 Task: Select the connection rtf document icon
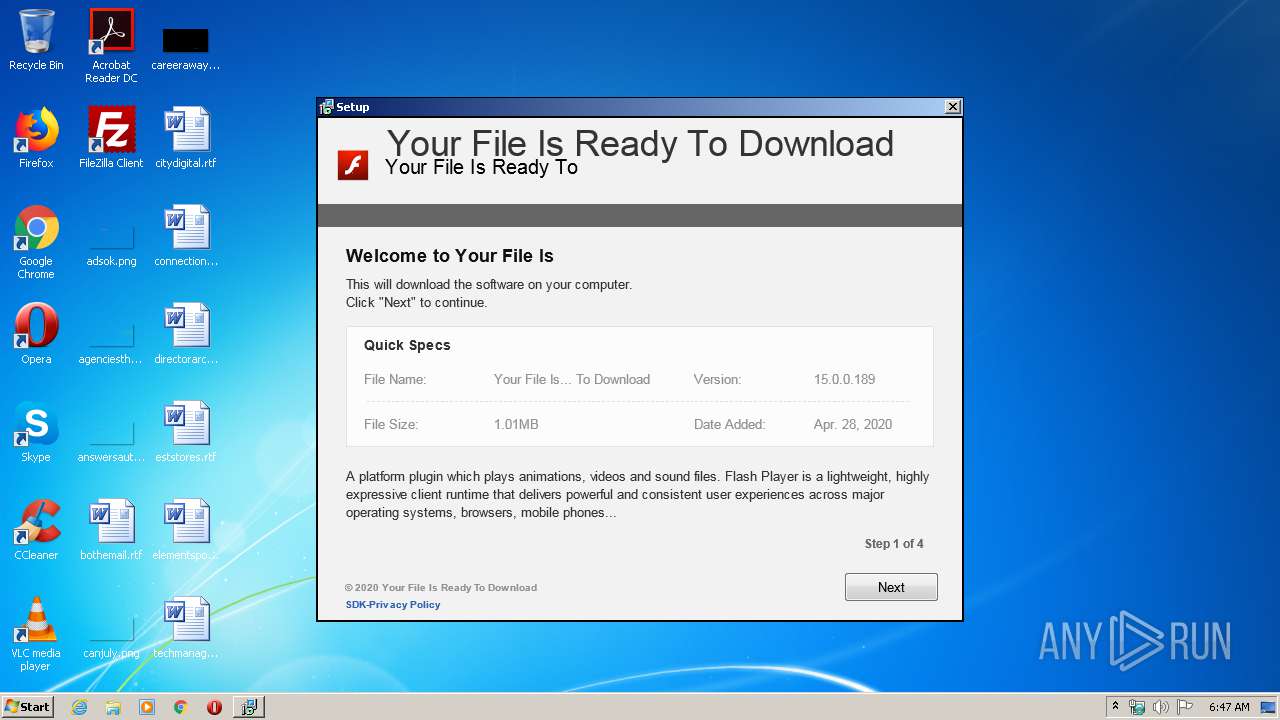coord(186,236)
